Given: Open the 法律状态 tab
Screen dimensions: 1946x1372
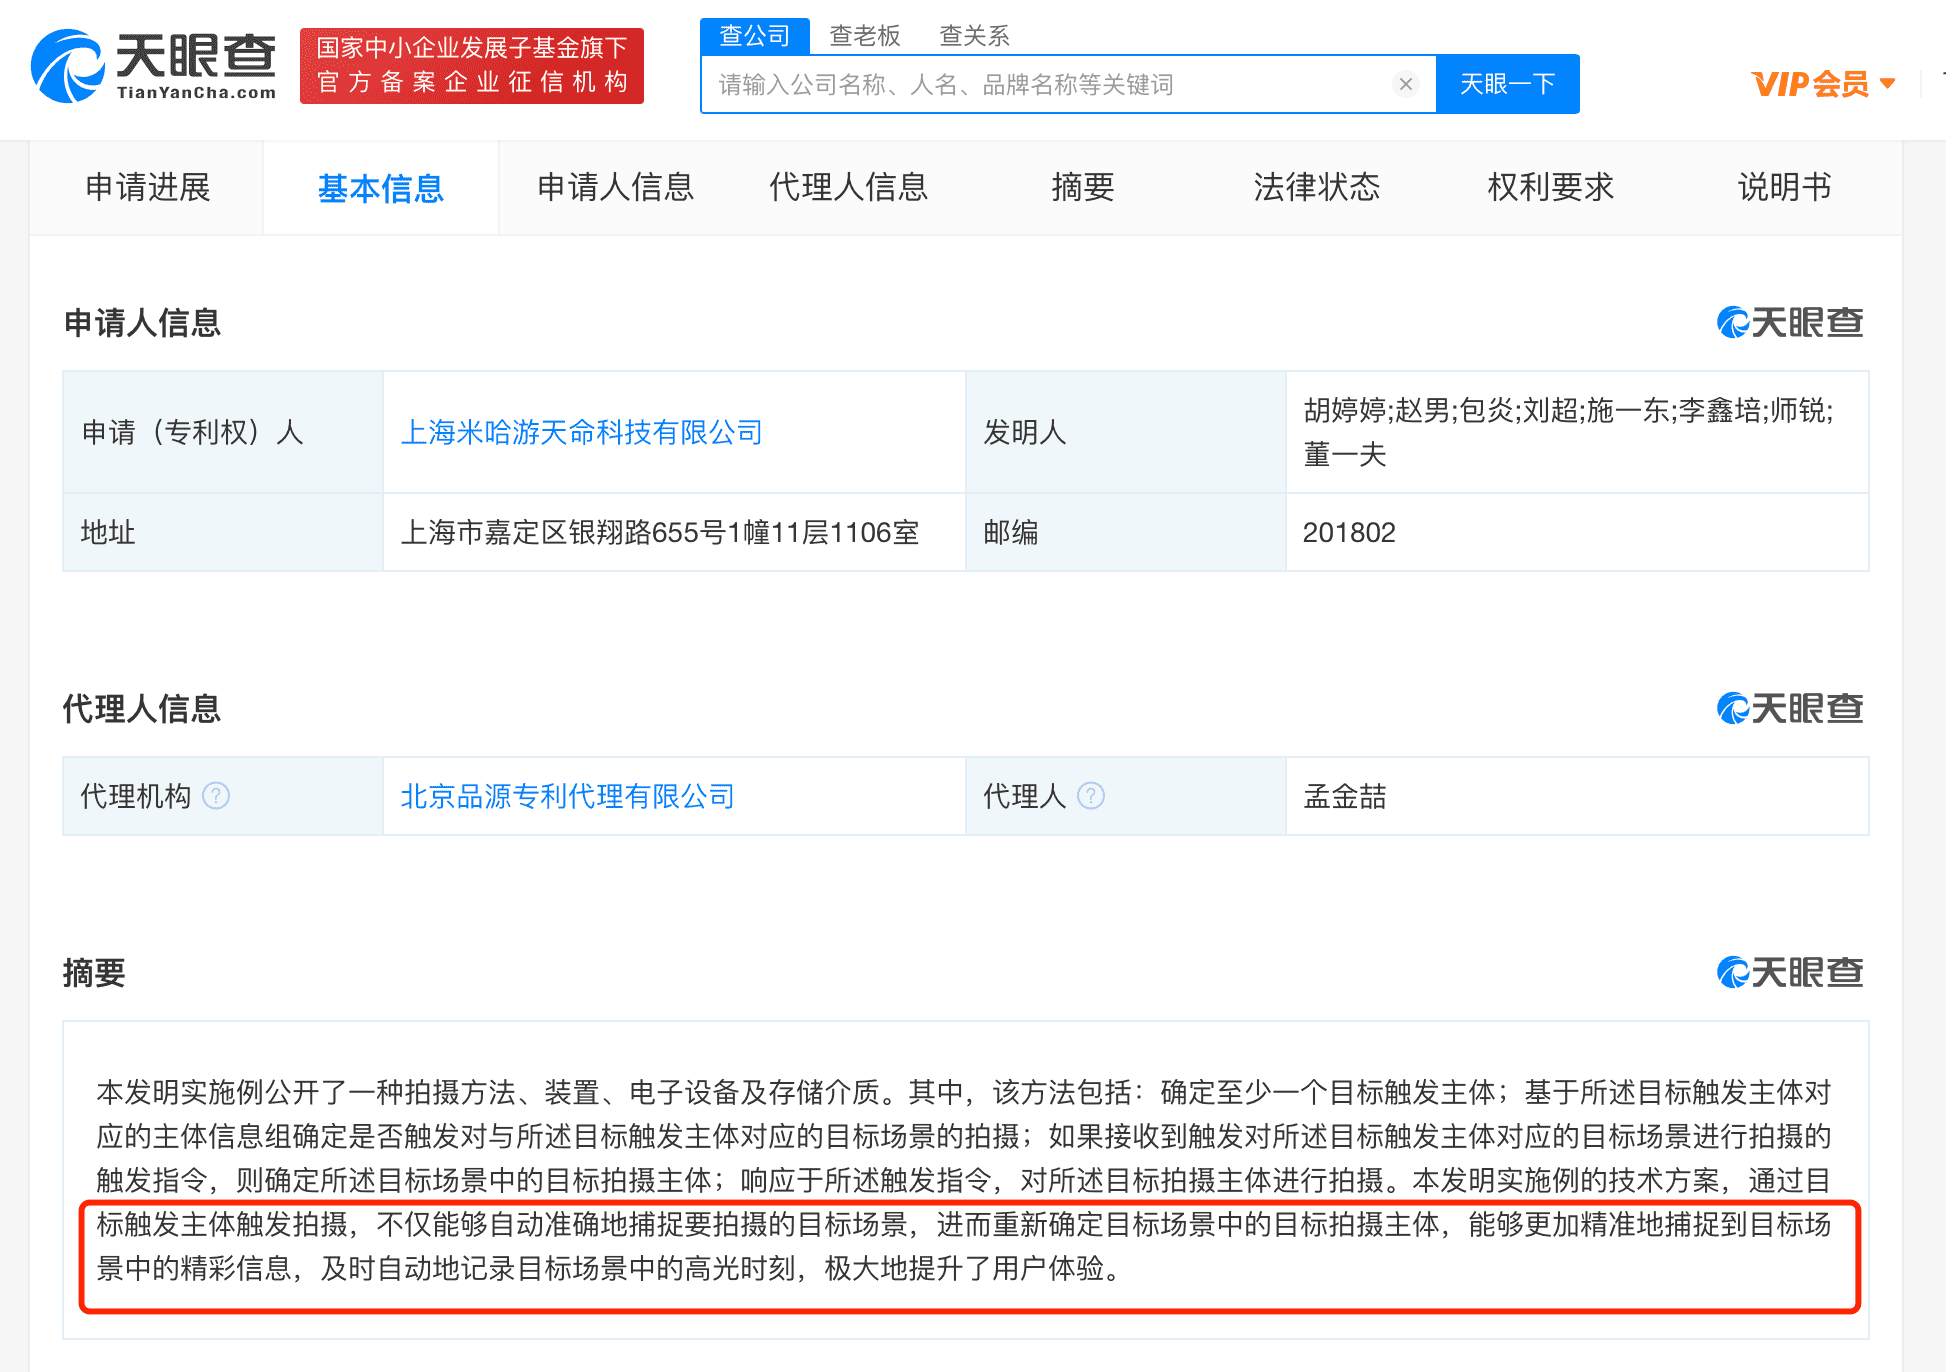Looking at the screenshot, I should click(1317, 187).
